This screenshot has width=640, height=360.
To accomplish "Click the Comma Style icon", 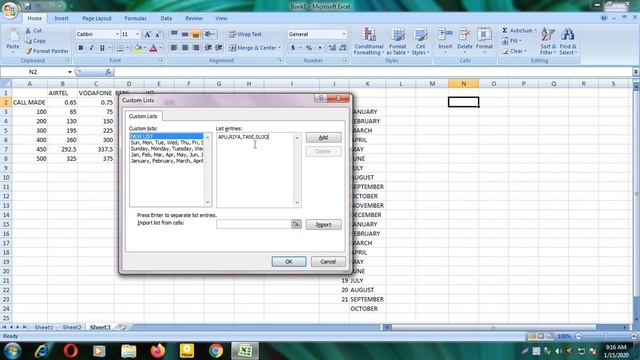I will 320,48.
